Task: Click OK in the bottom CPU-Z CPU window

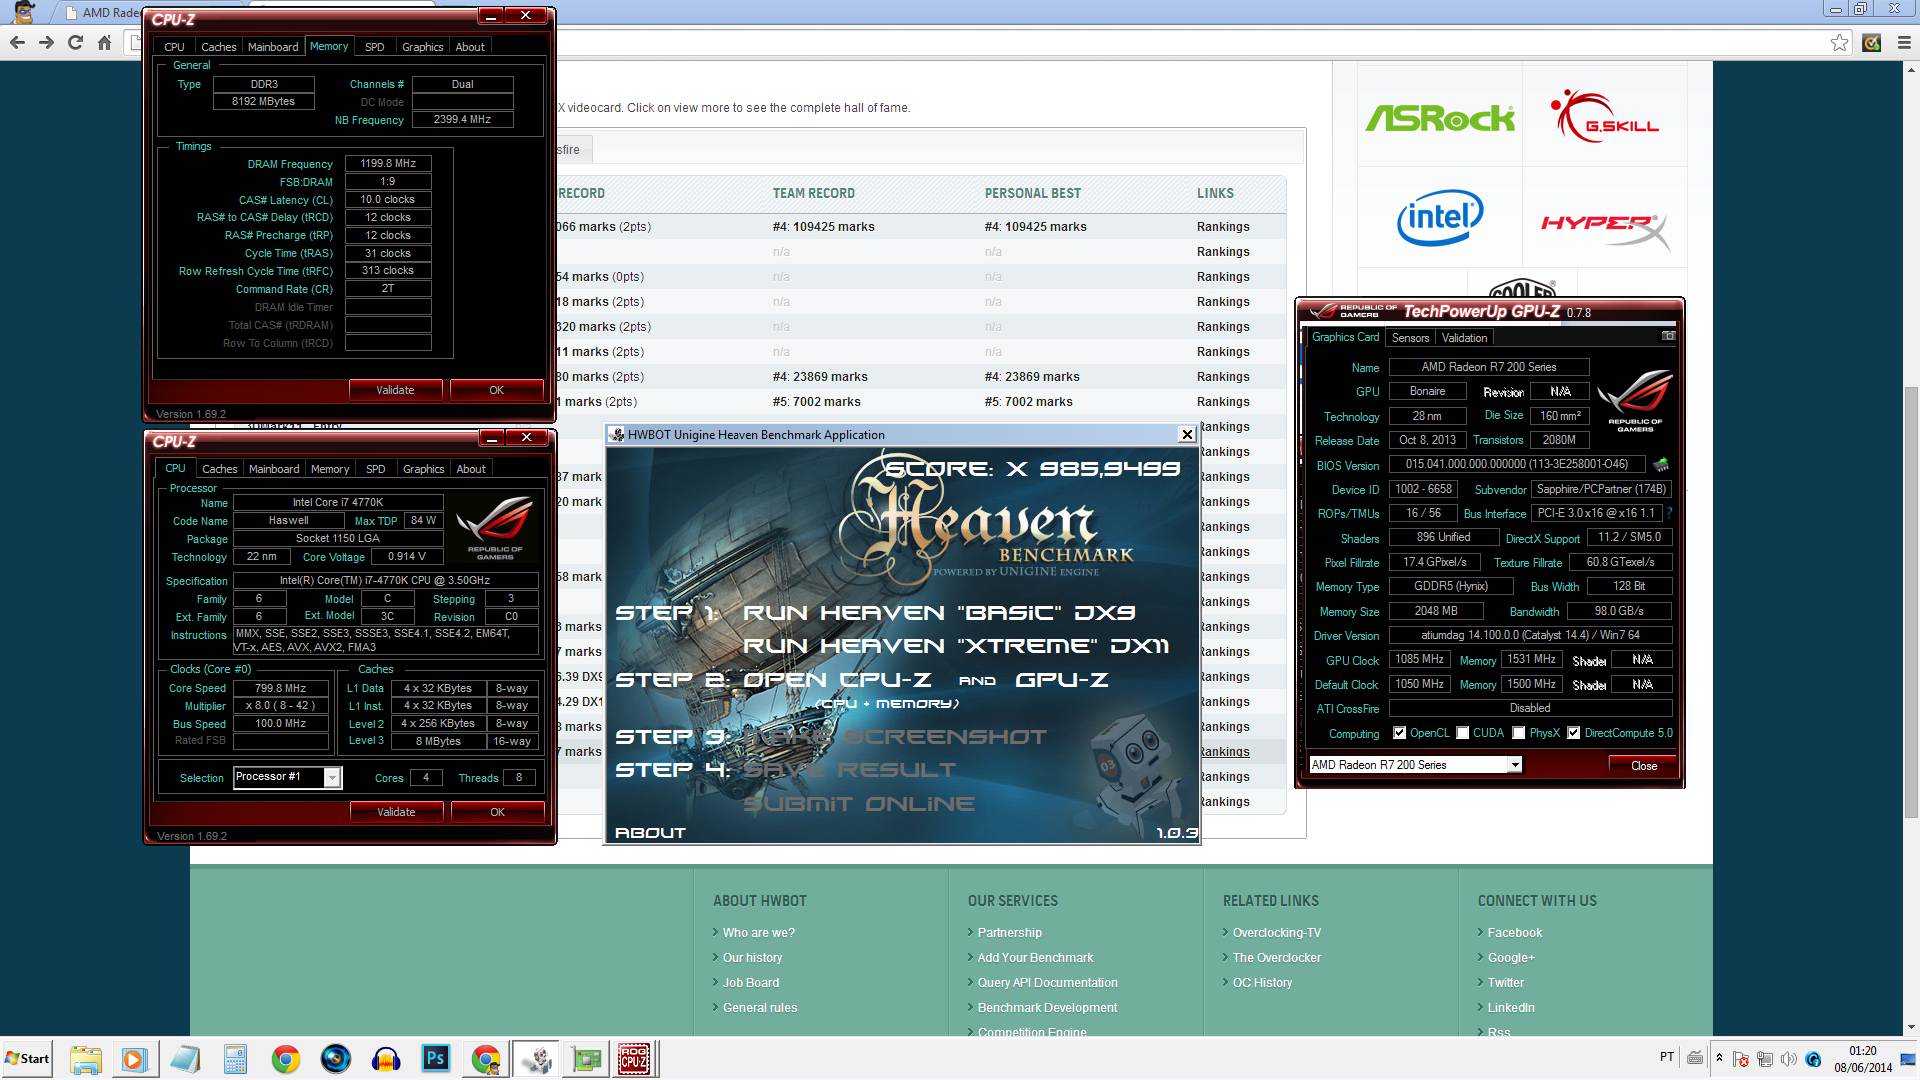Action: click(x=497, y=812)
